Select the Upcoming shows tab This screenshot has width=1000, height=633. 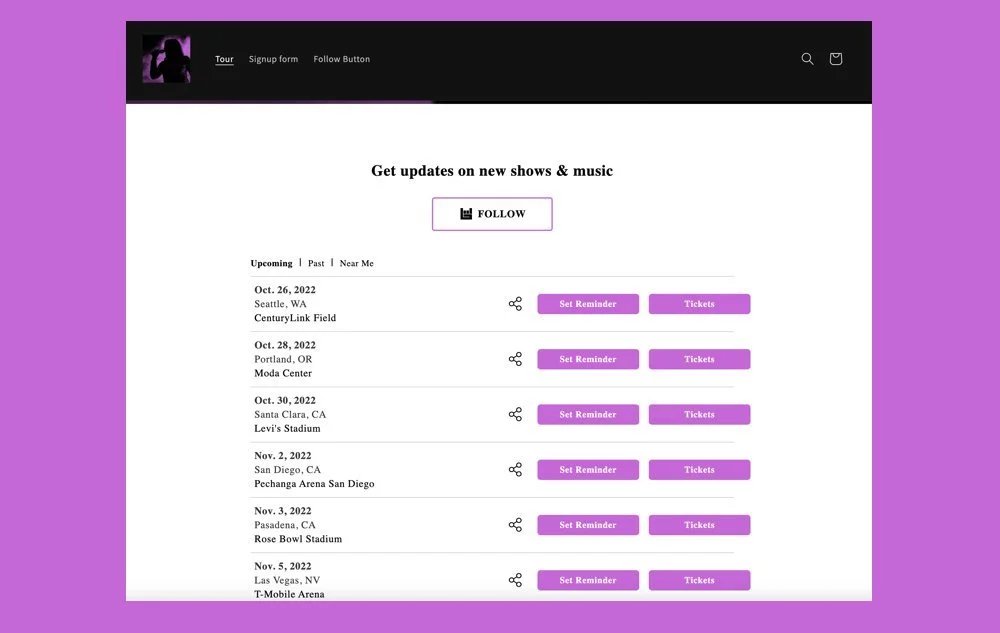click(x=271, y=263)
